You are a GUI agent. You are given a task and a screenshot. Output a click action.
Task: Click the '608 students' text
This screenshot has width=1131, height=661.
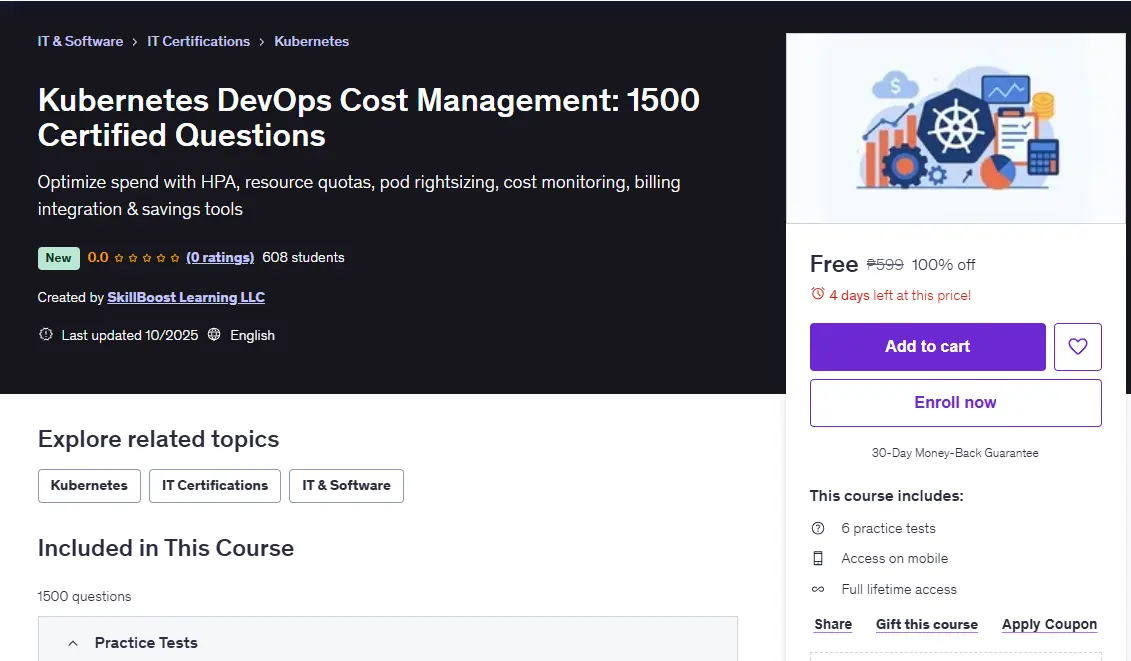pos(304,258)
